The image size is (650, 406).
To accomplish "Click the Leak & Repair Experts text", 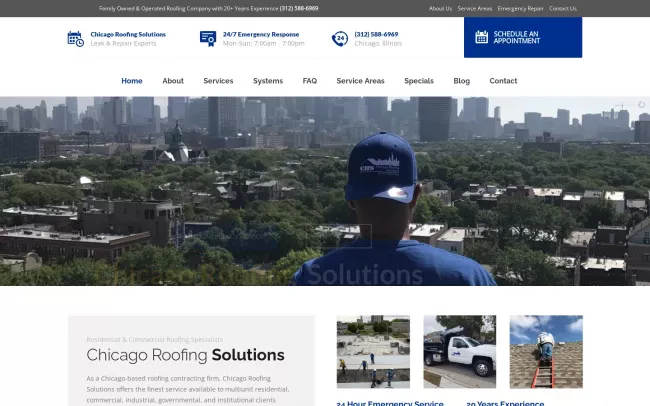I will pyautogui.click(x=124, y=43).
